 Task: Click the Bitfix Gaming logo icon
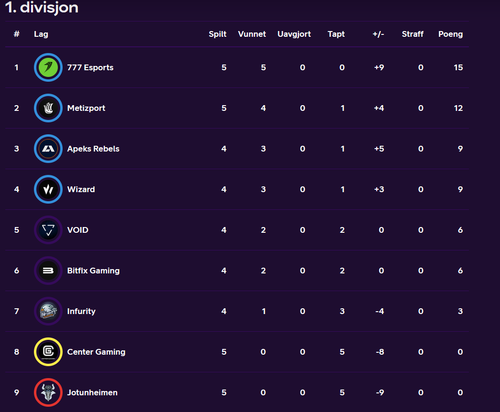pos(48,271)
